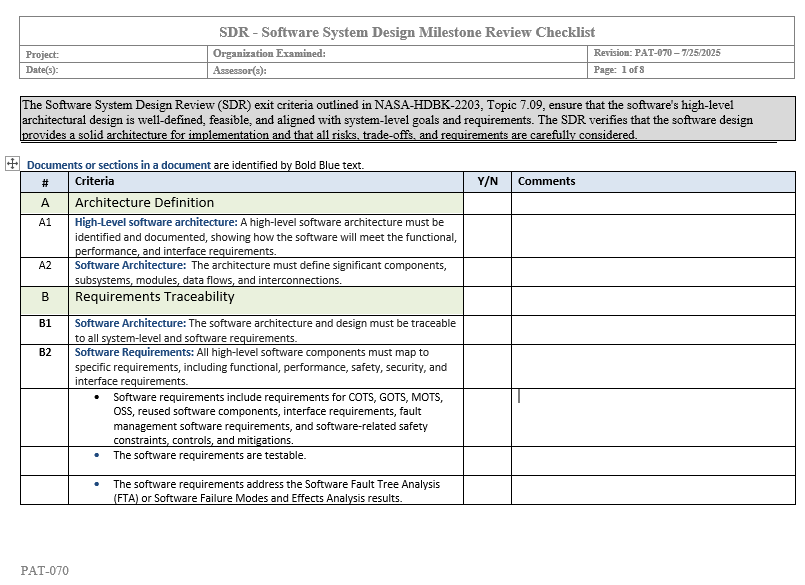Click the Comments cell for row B1
The image size is (805, 585).
[x=653, y=330]
